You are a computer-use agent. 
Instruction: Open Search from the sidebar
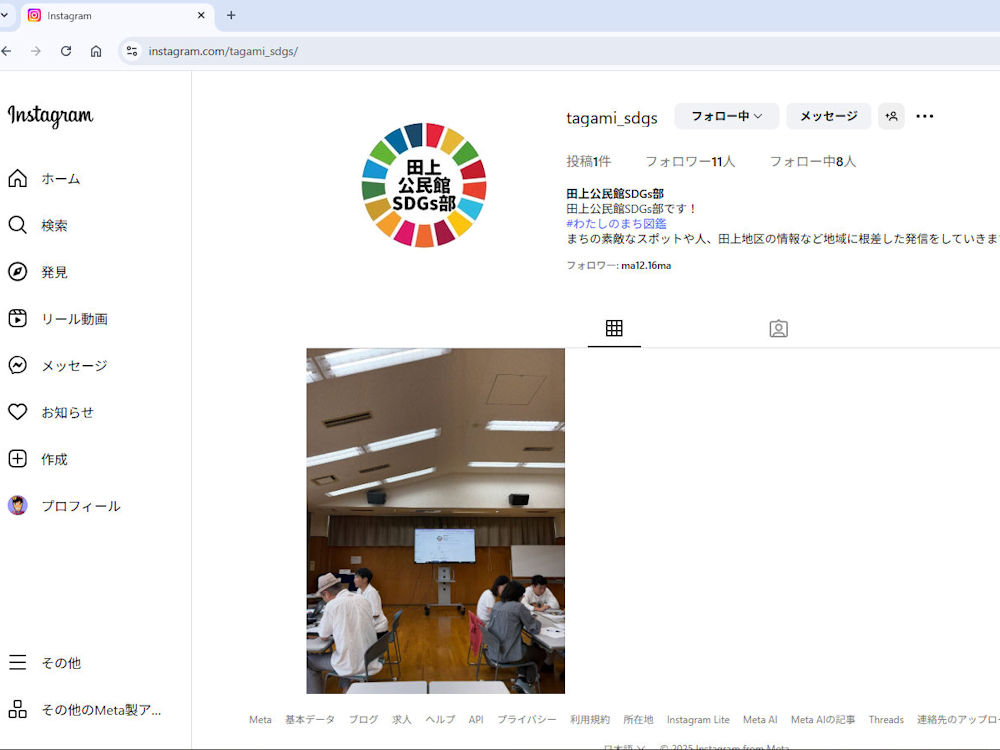(18, 225)
